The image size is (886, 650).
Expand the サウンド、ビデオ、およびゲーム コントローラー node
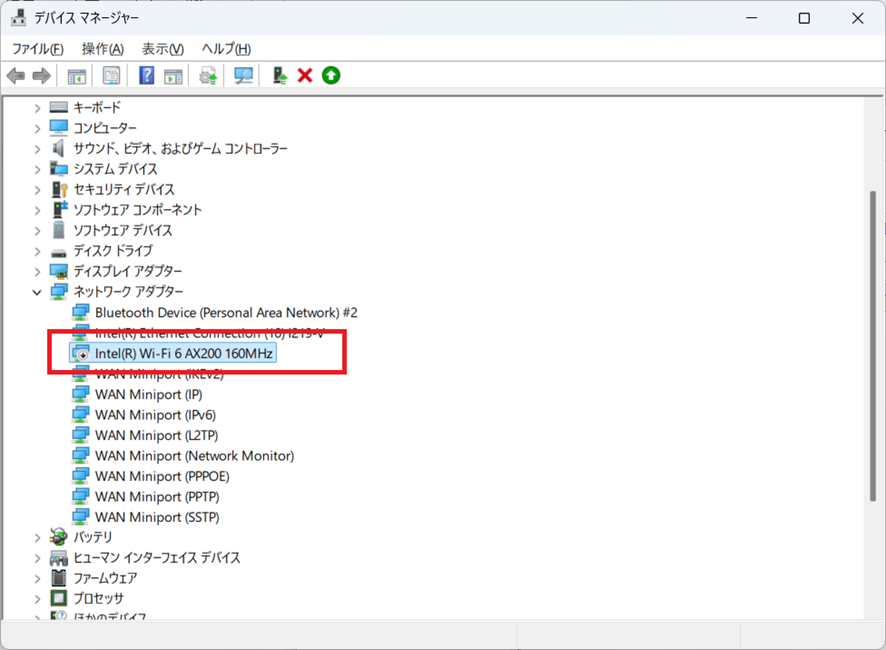(x=38, y=148)
